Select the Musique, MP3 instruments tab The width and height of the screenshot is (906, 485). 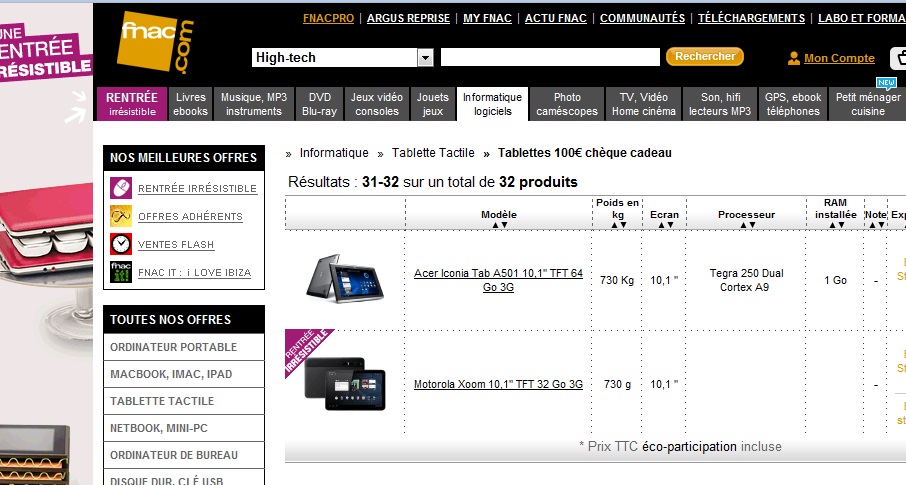(254, 104)
